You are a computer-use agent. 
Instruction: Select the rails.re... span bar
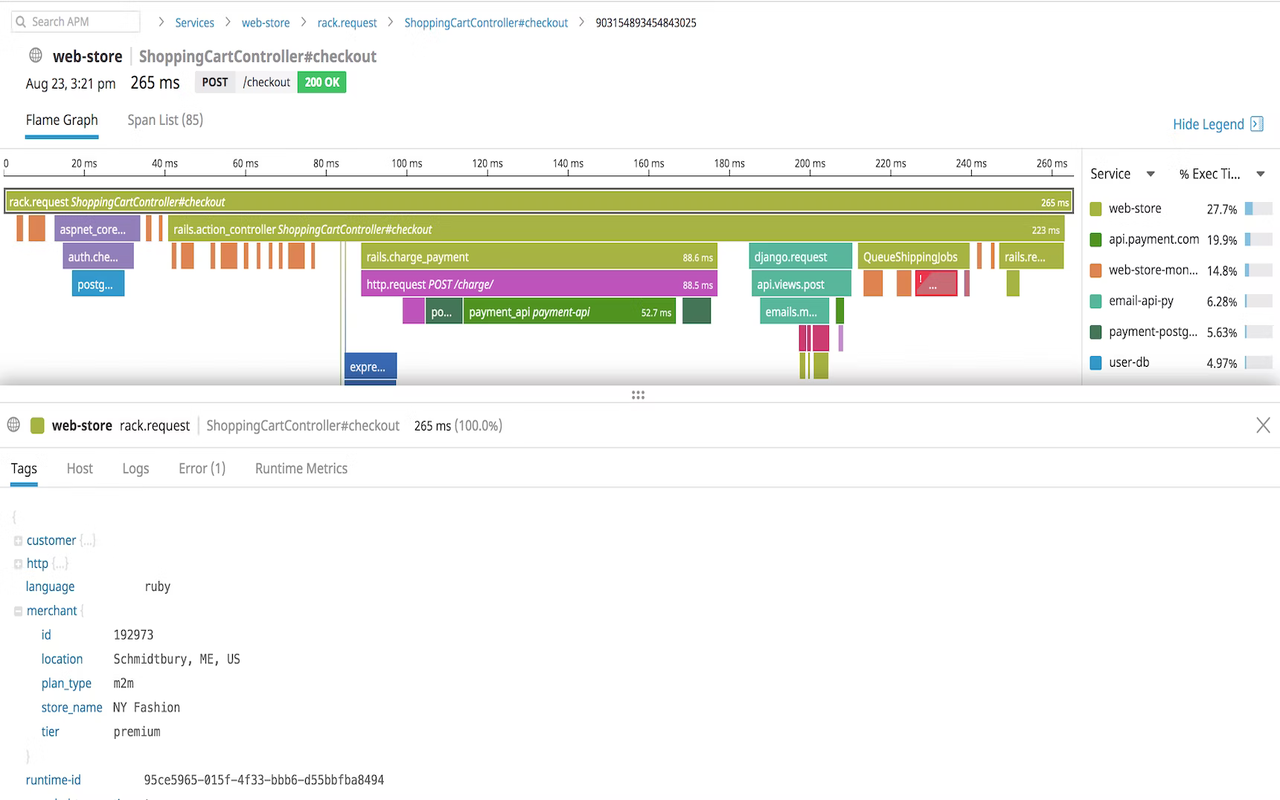click(x=1033, y=257)
